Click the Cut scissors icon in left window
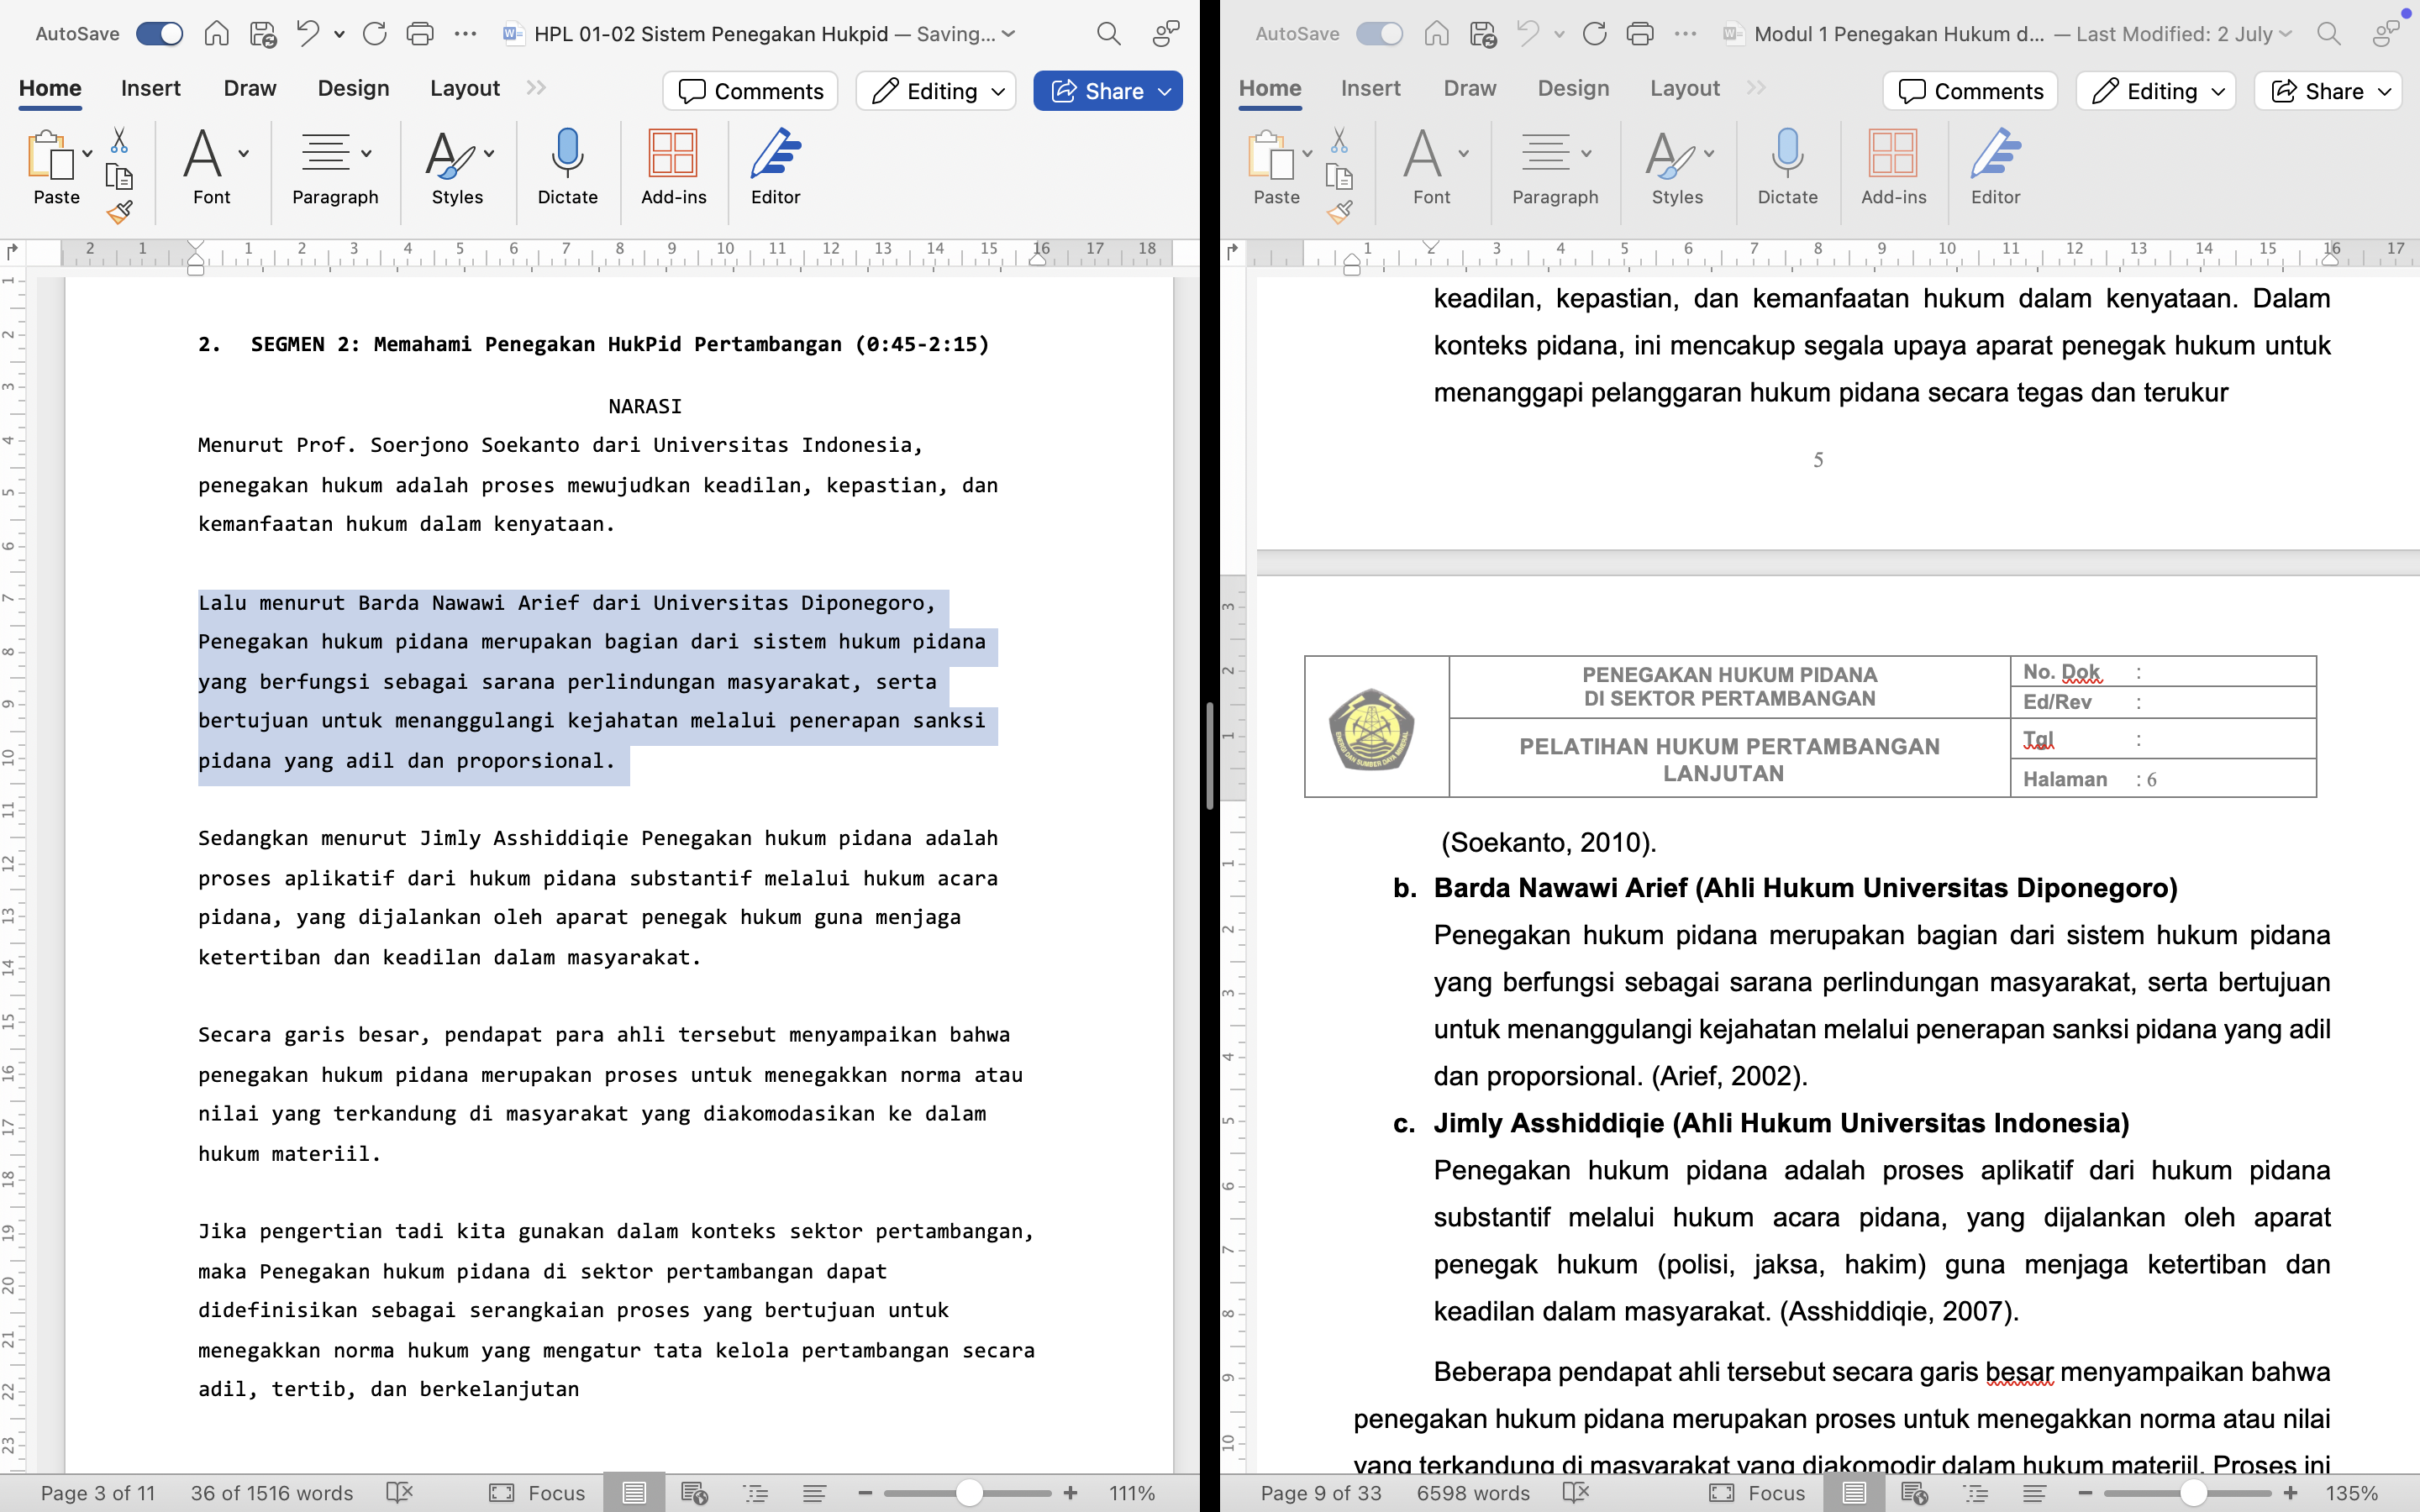Screen dimensions: 2420x1512 click(x=119, y=140)
